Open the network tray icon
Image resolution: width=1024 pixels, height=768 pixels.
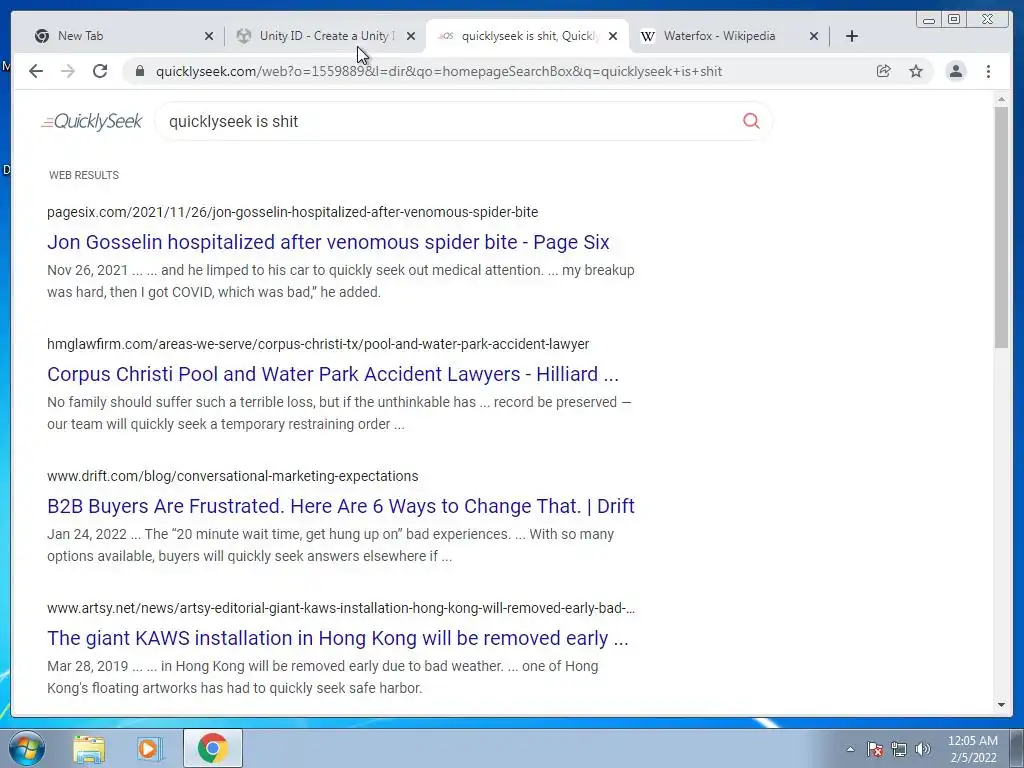(x=899, y=749)
